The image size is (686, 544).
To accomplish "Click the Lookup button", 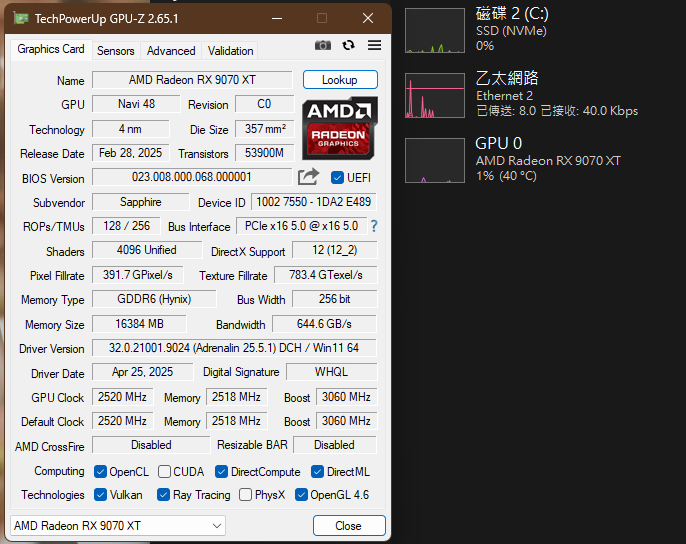I will coord(340,80).
